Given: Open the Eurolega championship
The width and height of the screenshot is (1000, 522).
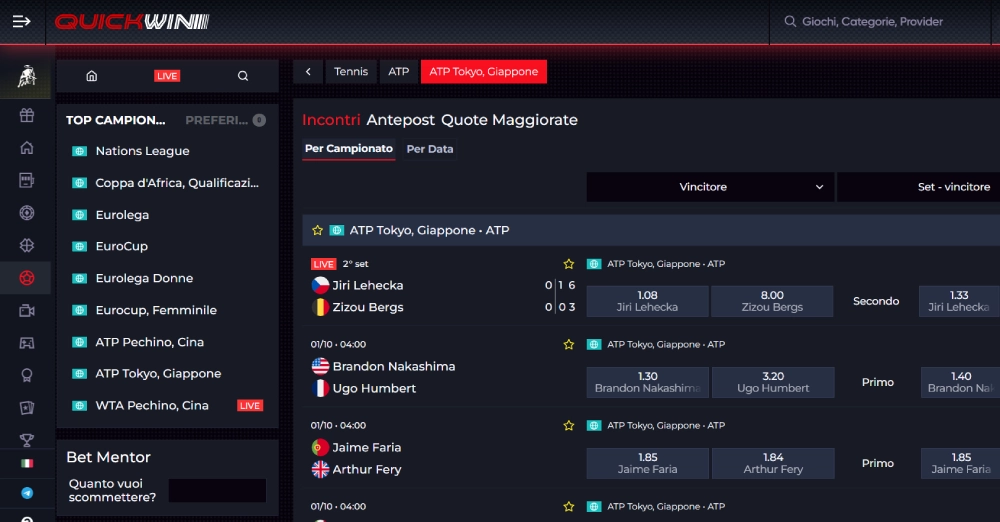Looking at the screenshot, I should pos(122,215).
